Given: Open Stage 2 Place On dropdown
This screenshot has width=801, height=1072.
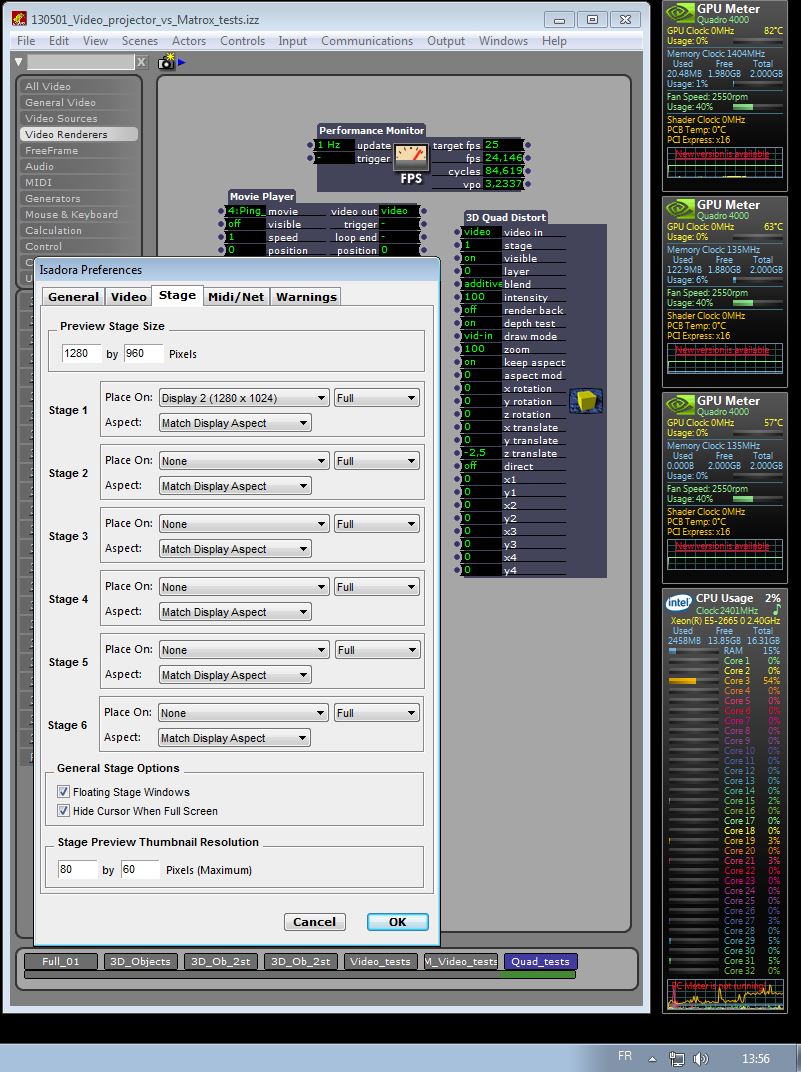Looking at the screenshot, I should pos(244,461).
